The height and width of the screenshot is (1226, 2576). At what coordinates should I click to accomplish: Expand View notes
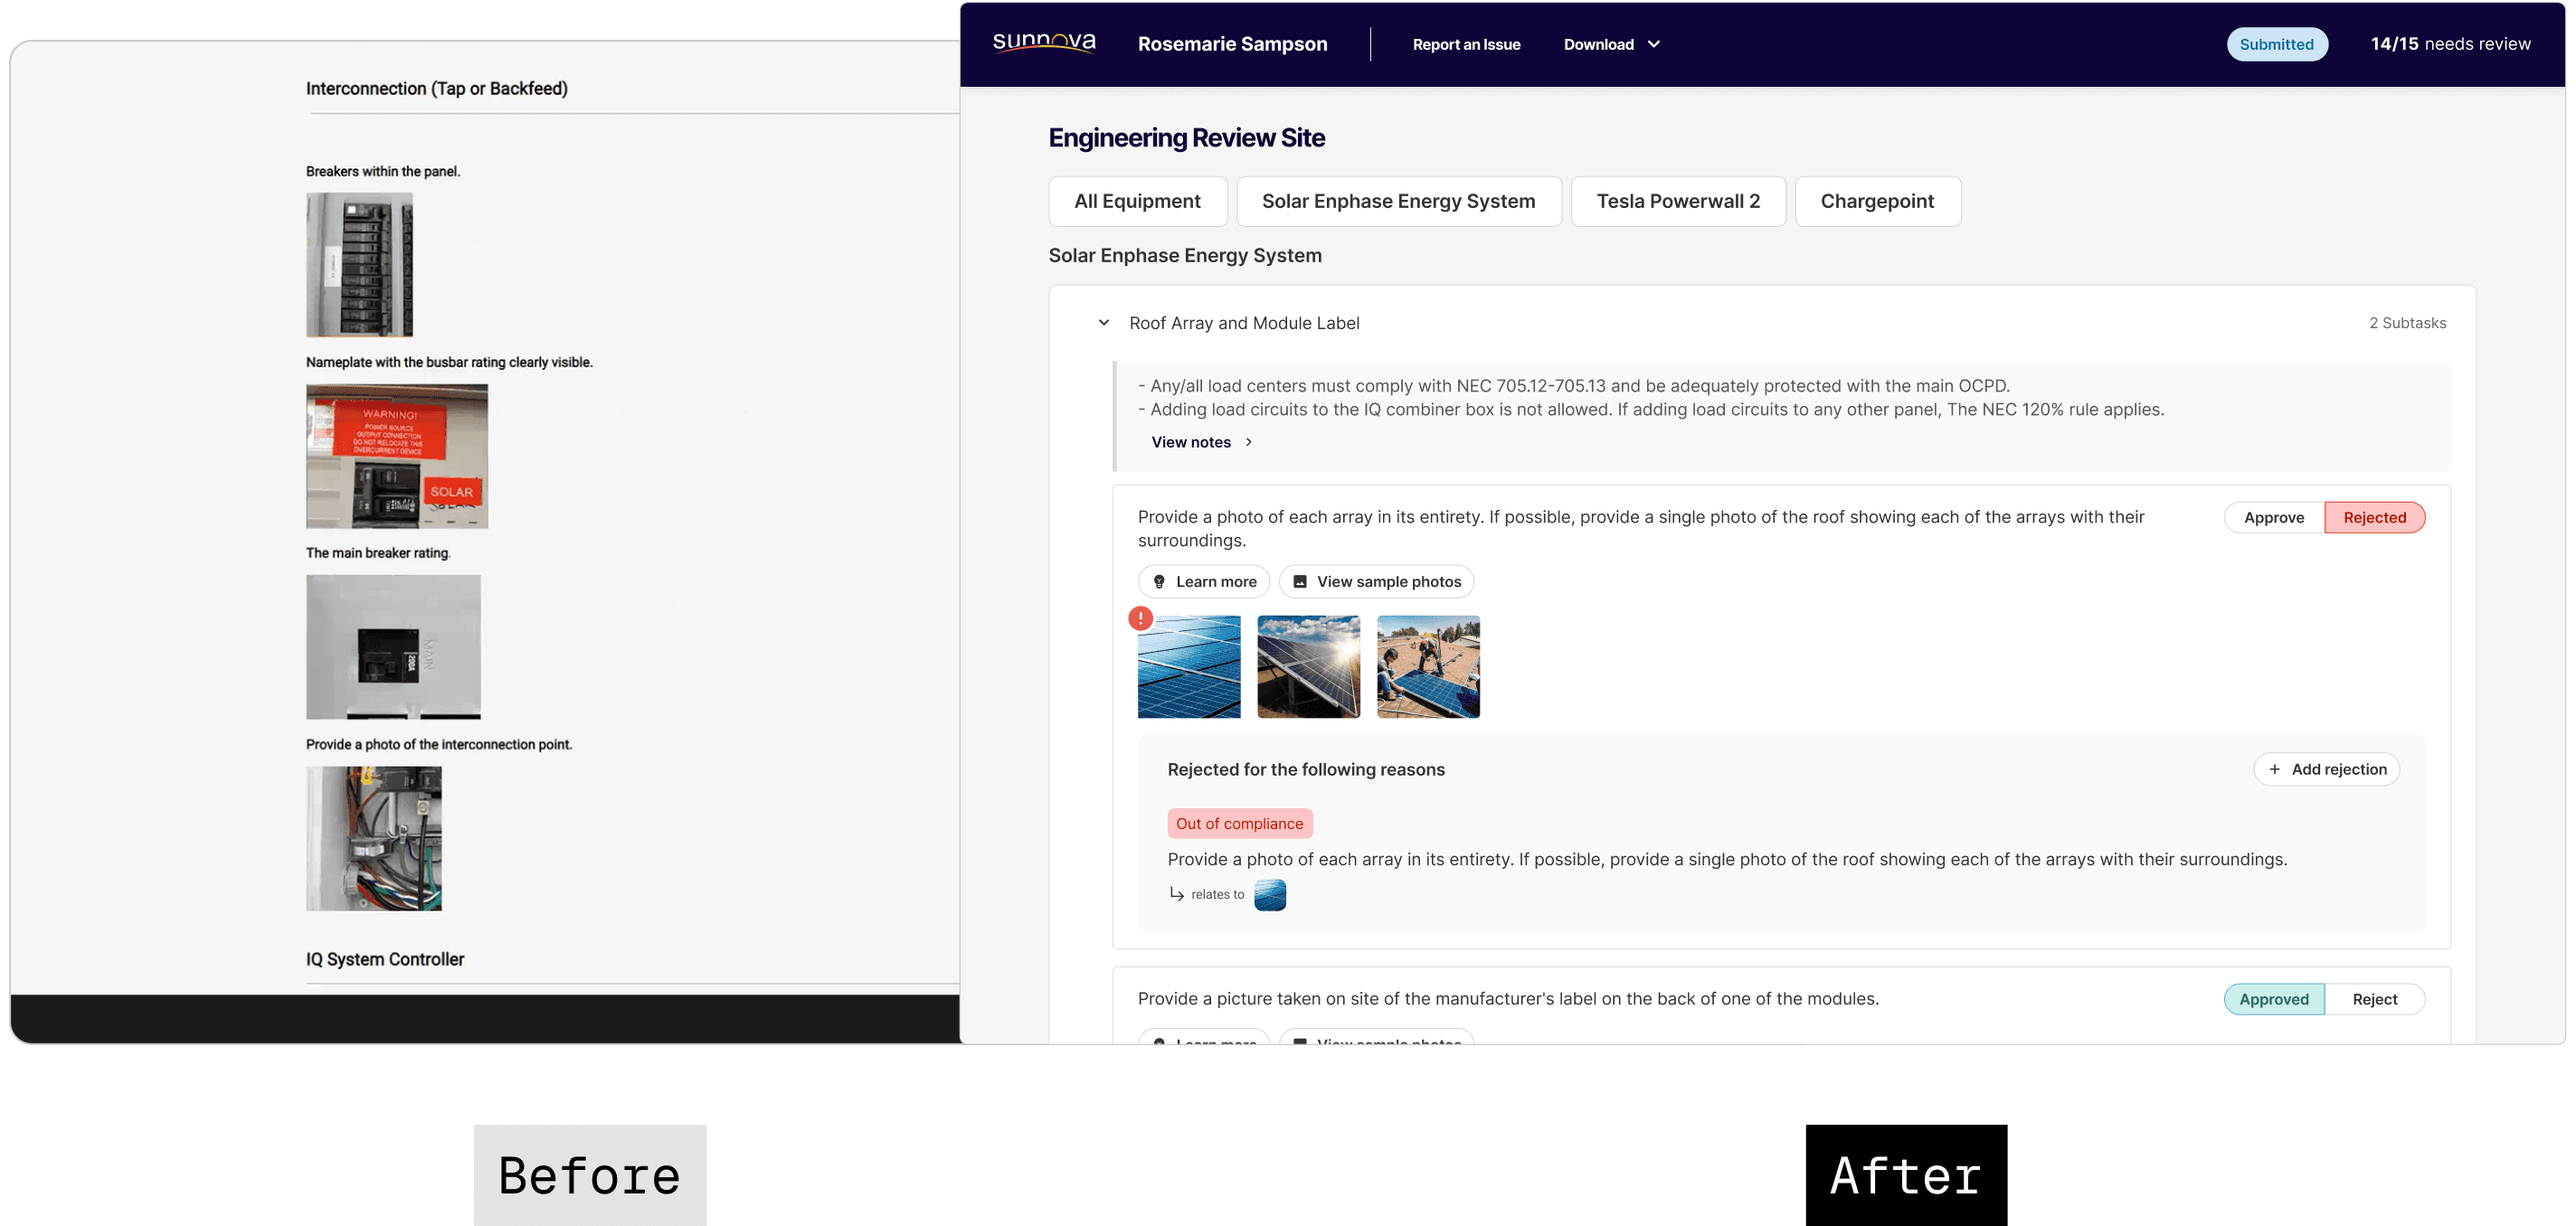click(1201, 442)
